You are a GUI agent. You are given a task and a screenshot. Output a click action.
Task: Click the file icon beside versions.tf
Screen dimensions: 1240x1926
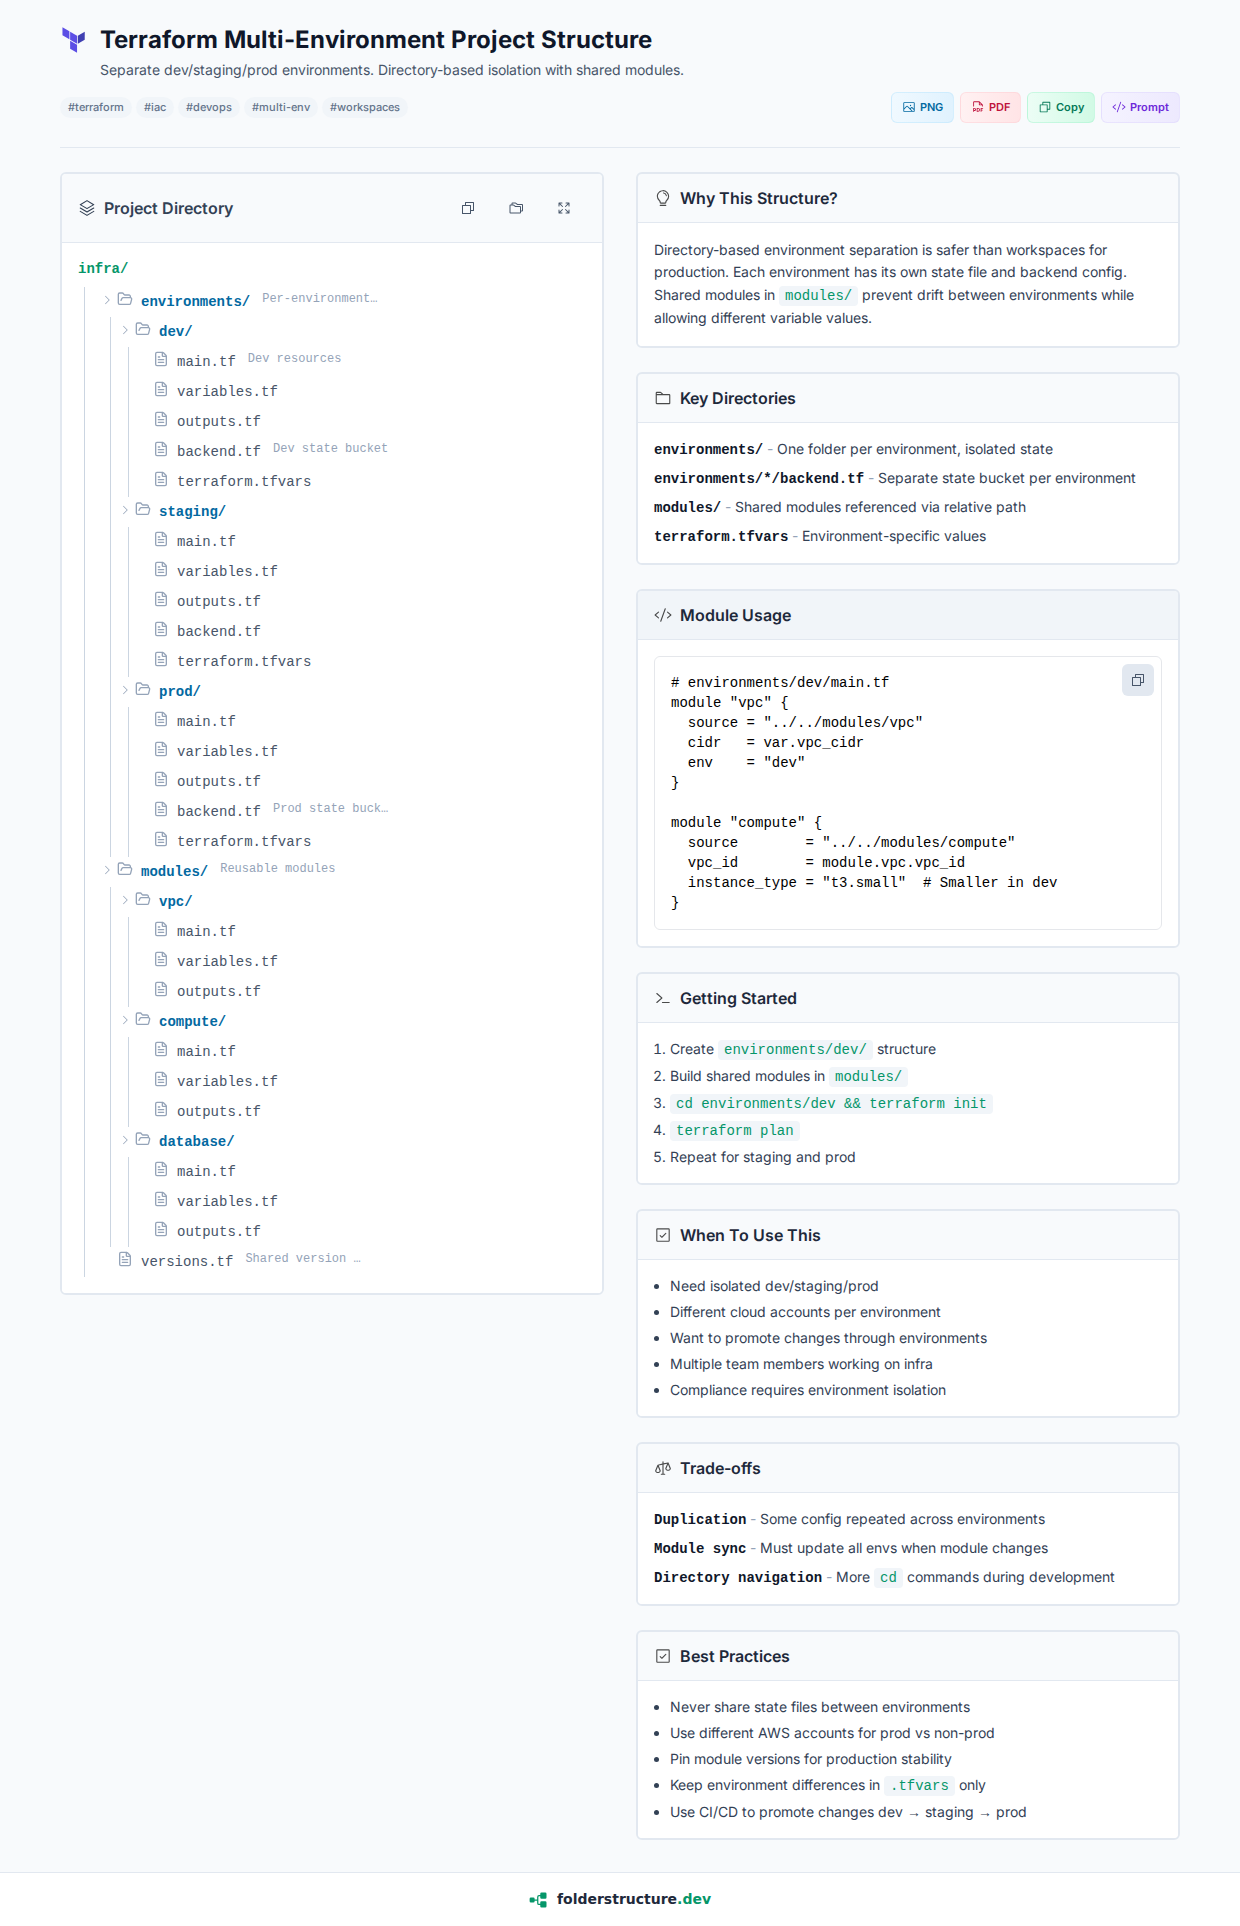tap(125, 1259)
